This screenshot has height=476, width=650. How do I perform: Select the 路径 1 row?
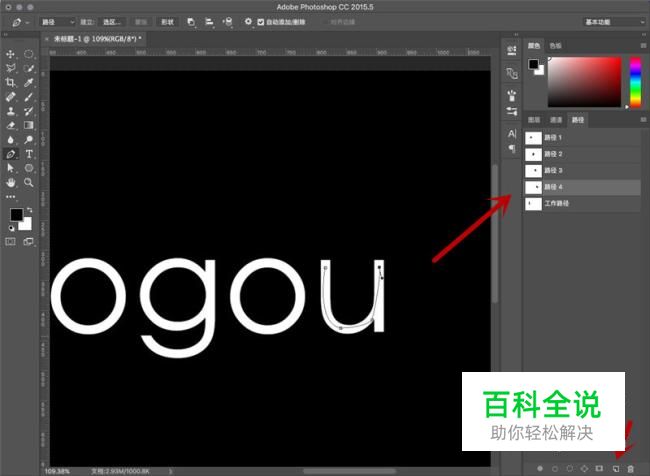pos(582,138)
